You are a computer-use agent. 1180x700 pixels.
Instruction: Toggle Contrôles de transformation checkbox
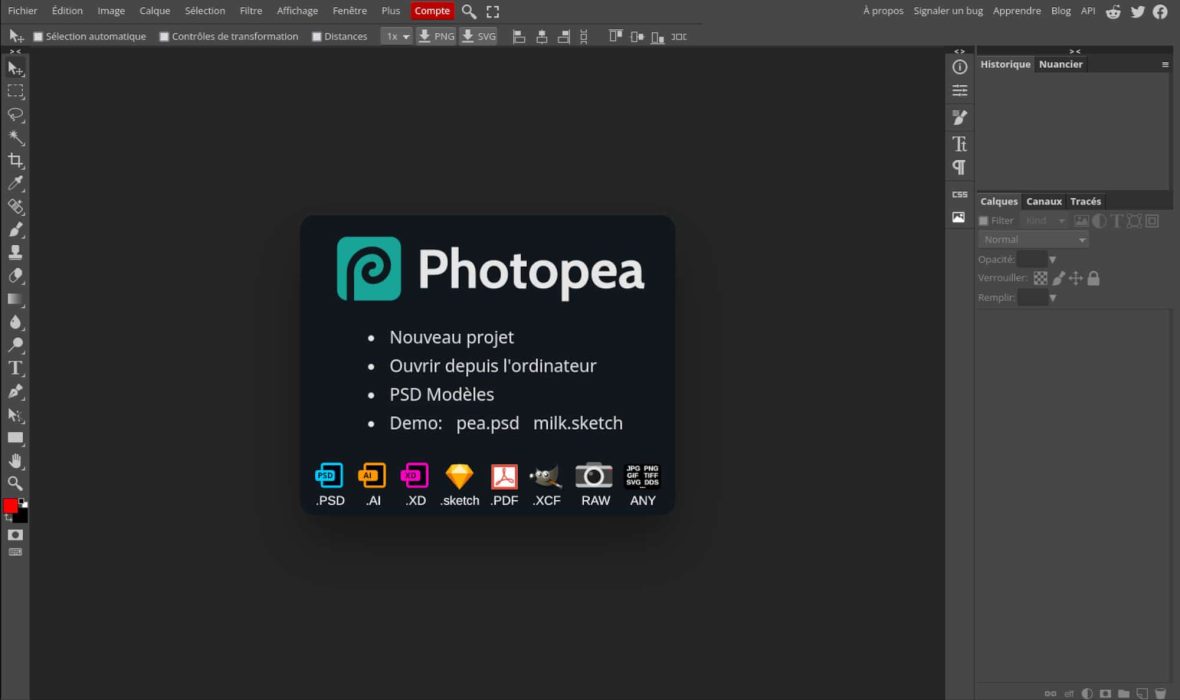tap(165, 37)
